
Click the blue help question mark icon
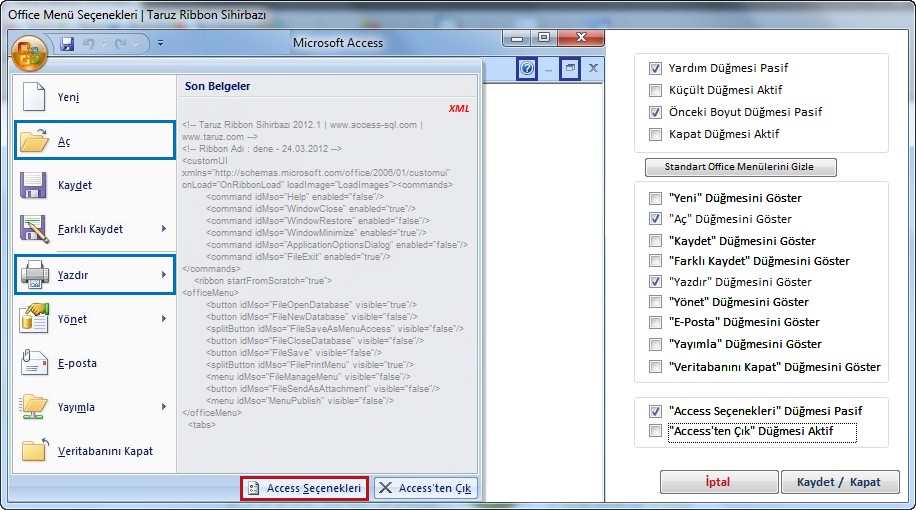527,69
